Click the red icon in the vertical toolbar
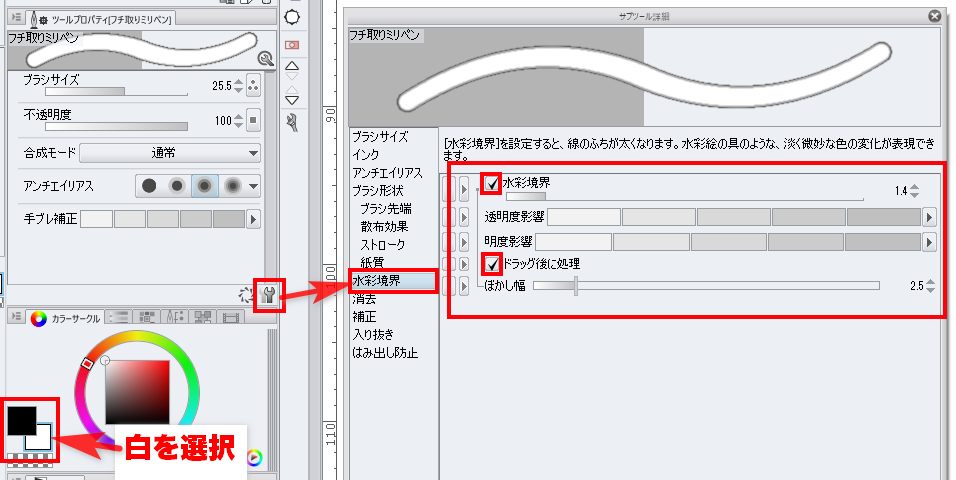This screenshot has height=480, width=956. tap(292, 45)
